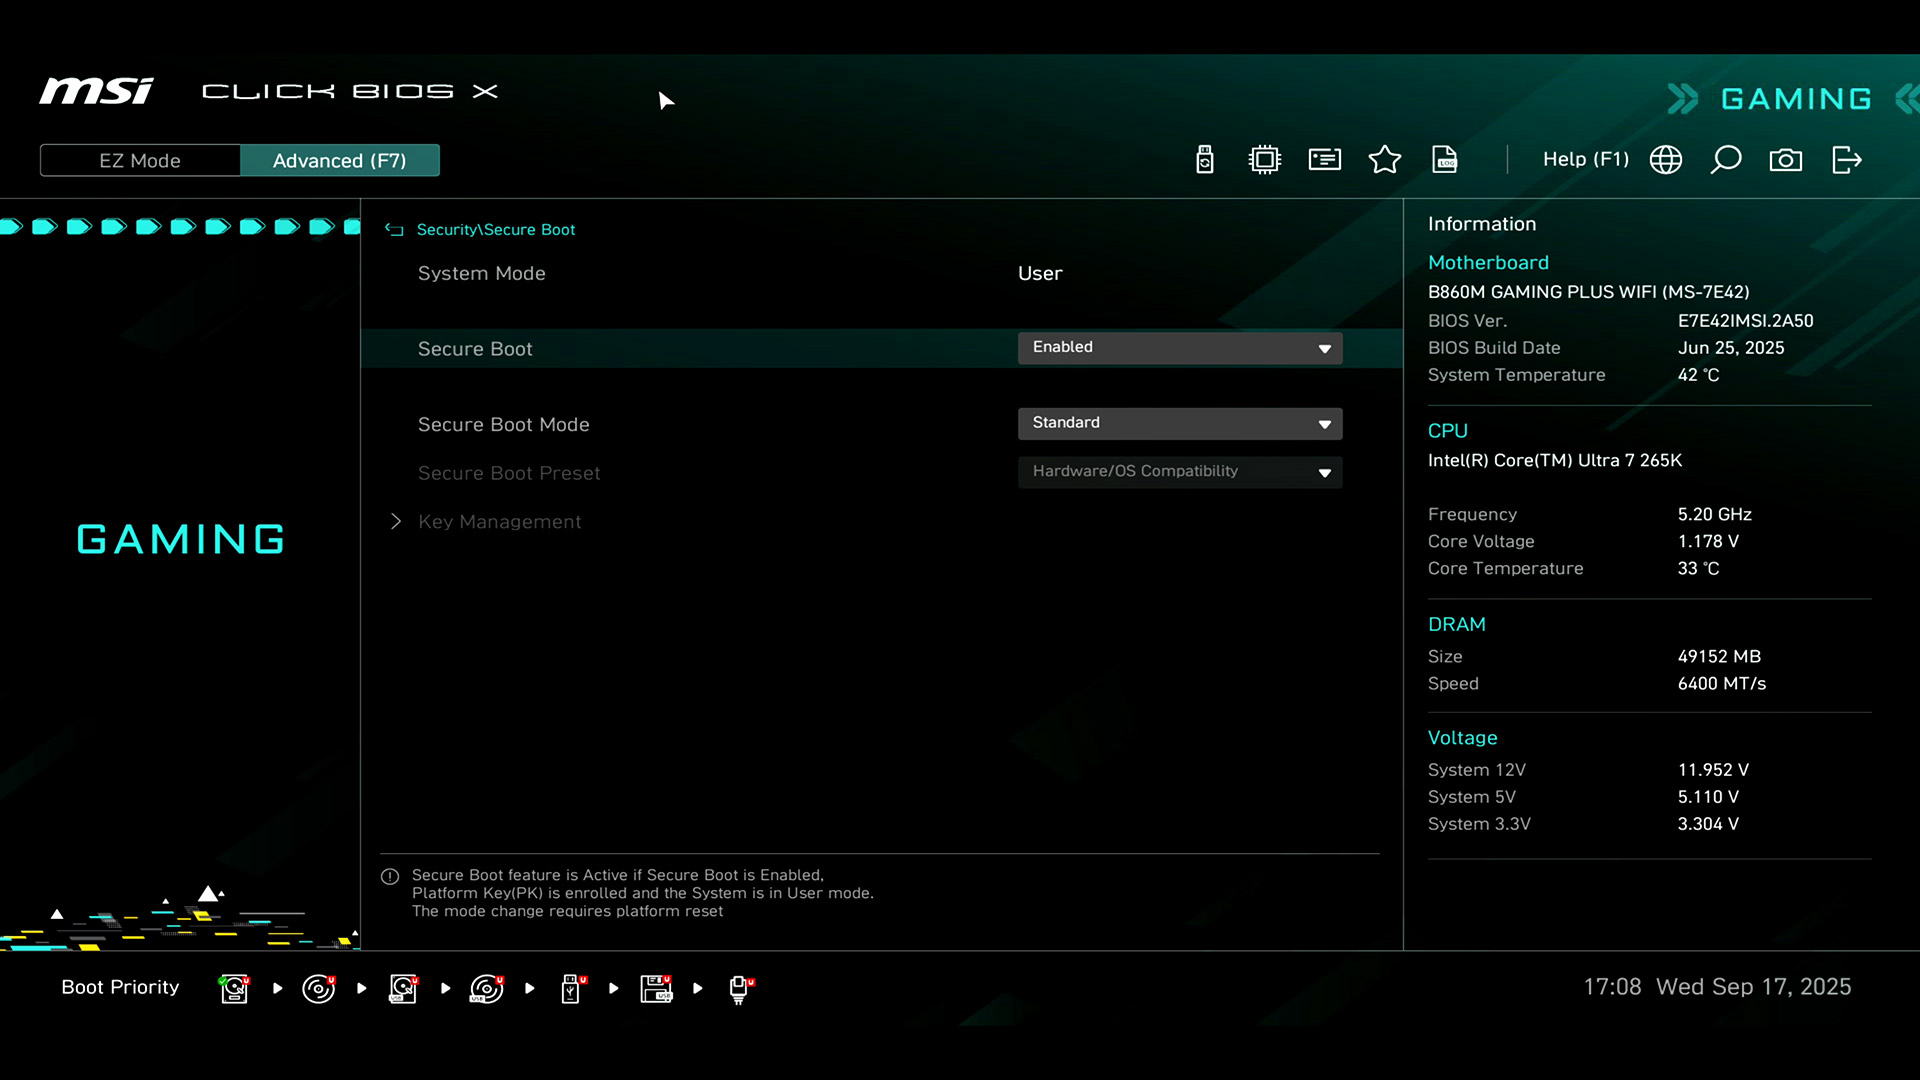This screenshot has width=1920, height=1080.
Task: Click the CPU chip icon in toolbar
Action: tap(1265, 160)
